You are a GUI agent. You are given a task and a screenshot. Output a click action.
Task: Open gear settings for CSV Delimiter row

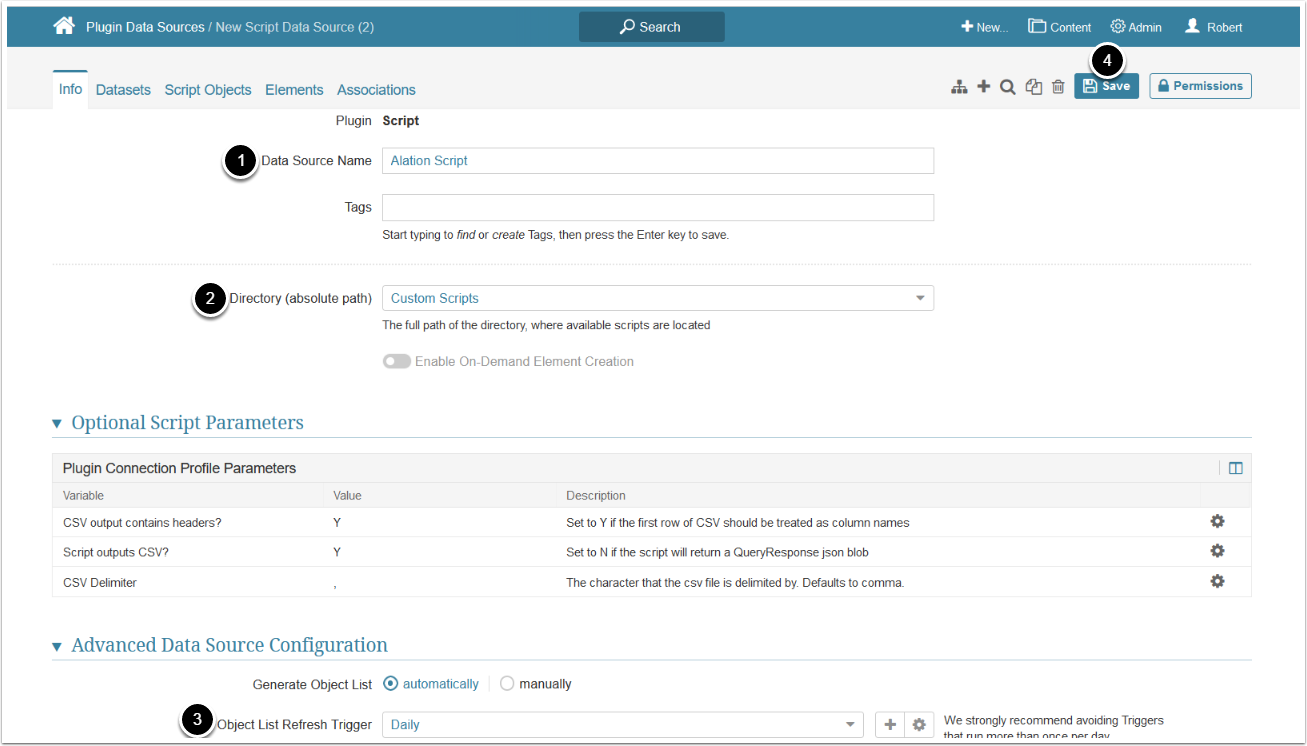point(1217,581)
